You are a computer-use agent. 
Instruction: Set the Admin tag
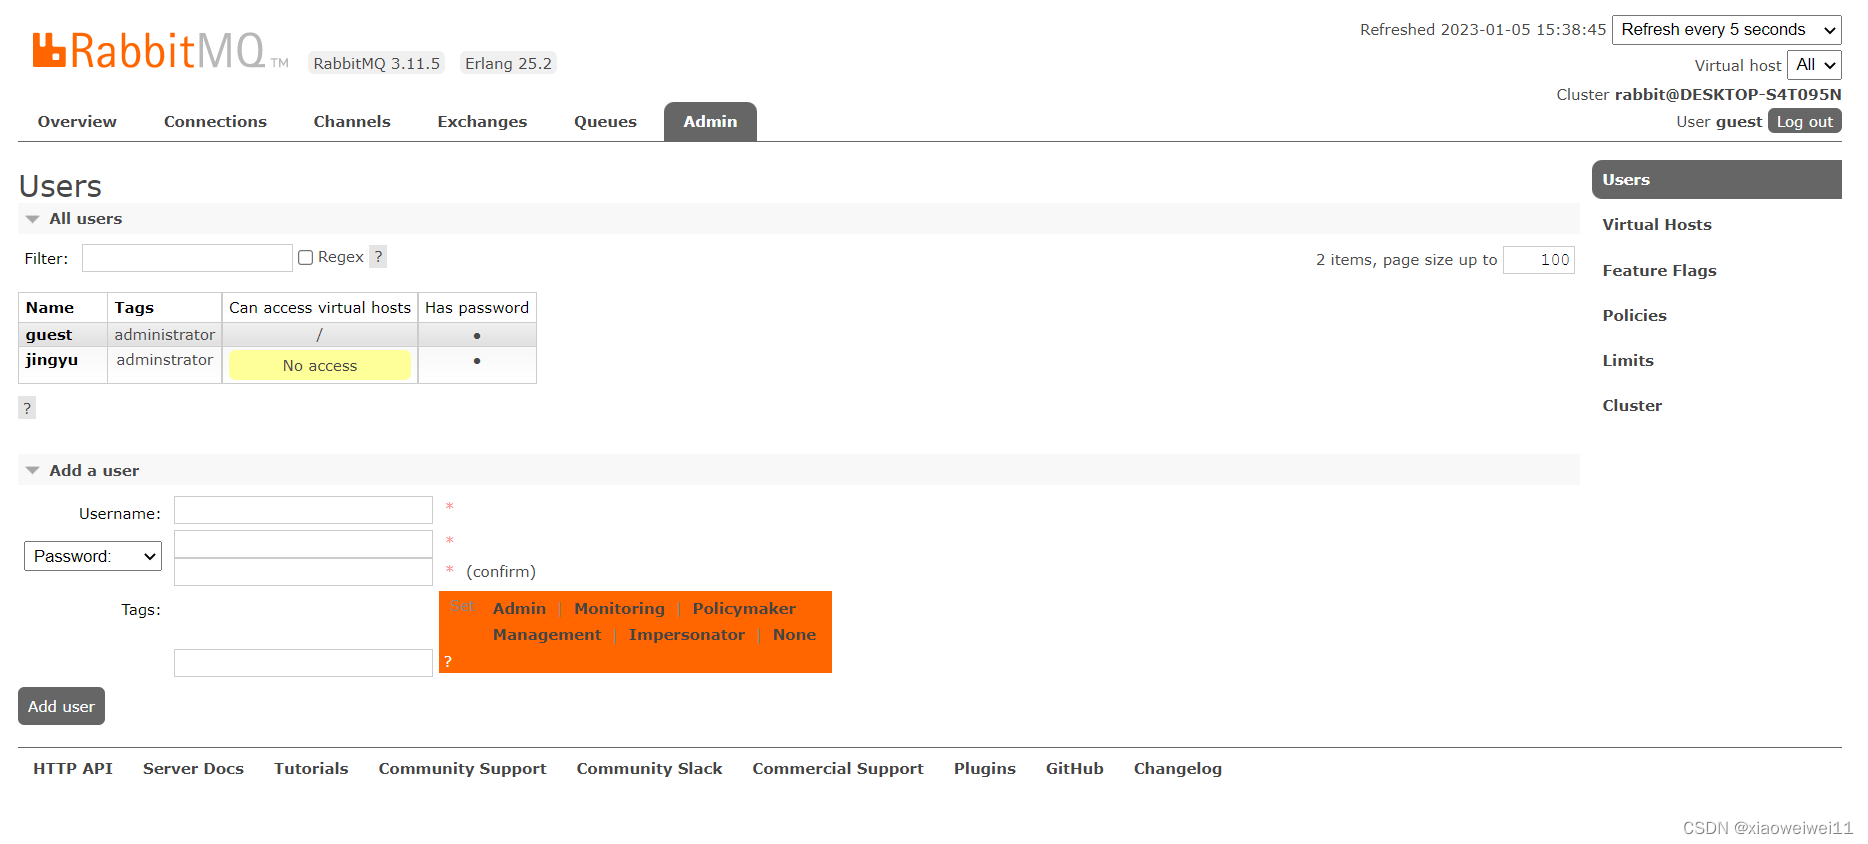click(519, 609)
